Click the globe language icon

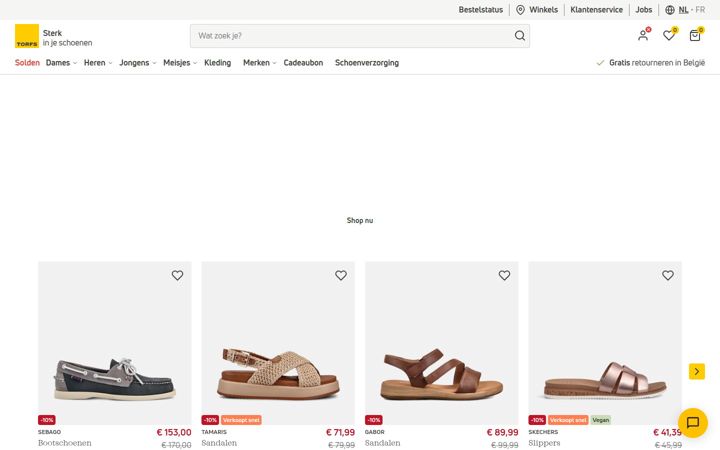coord(670,10)
